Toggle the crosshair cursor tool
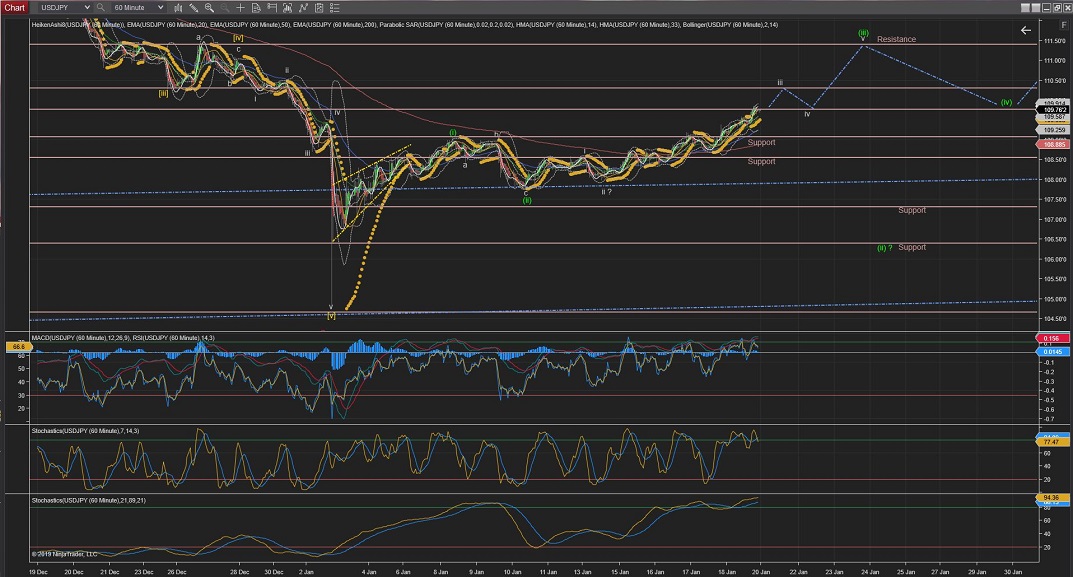Image resolution: width=1073 pixels, height=577 pixels. click(x=240, y=7)
